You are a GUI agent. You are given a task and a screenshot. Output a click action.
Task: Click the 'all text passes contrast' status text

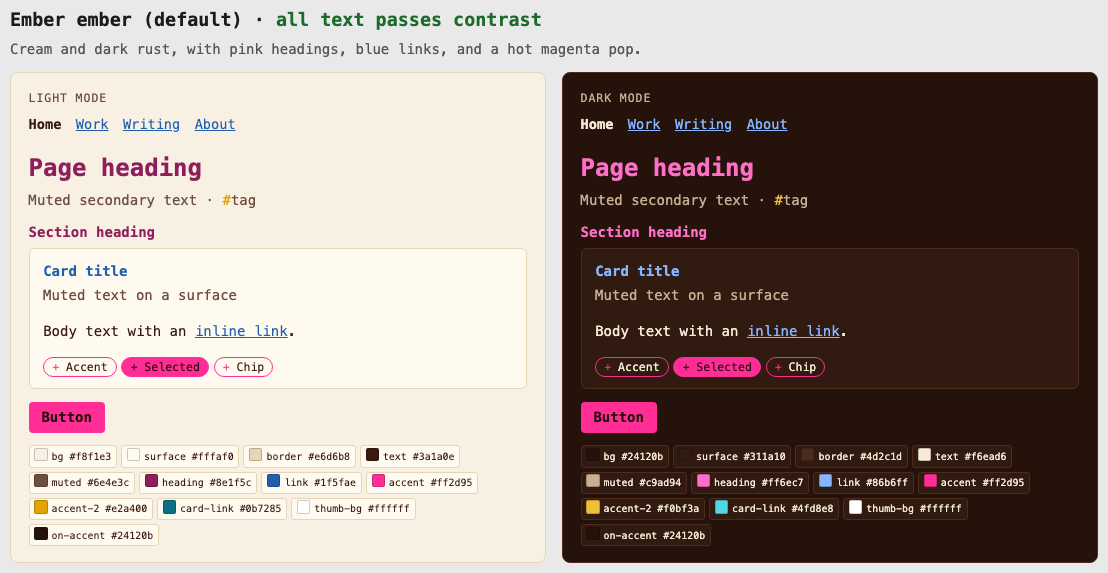point(409,20)
